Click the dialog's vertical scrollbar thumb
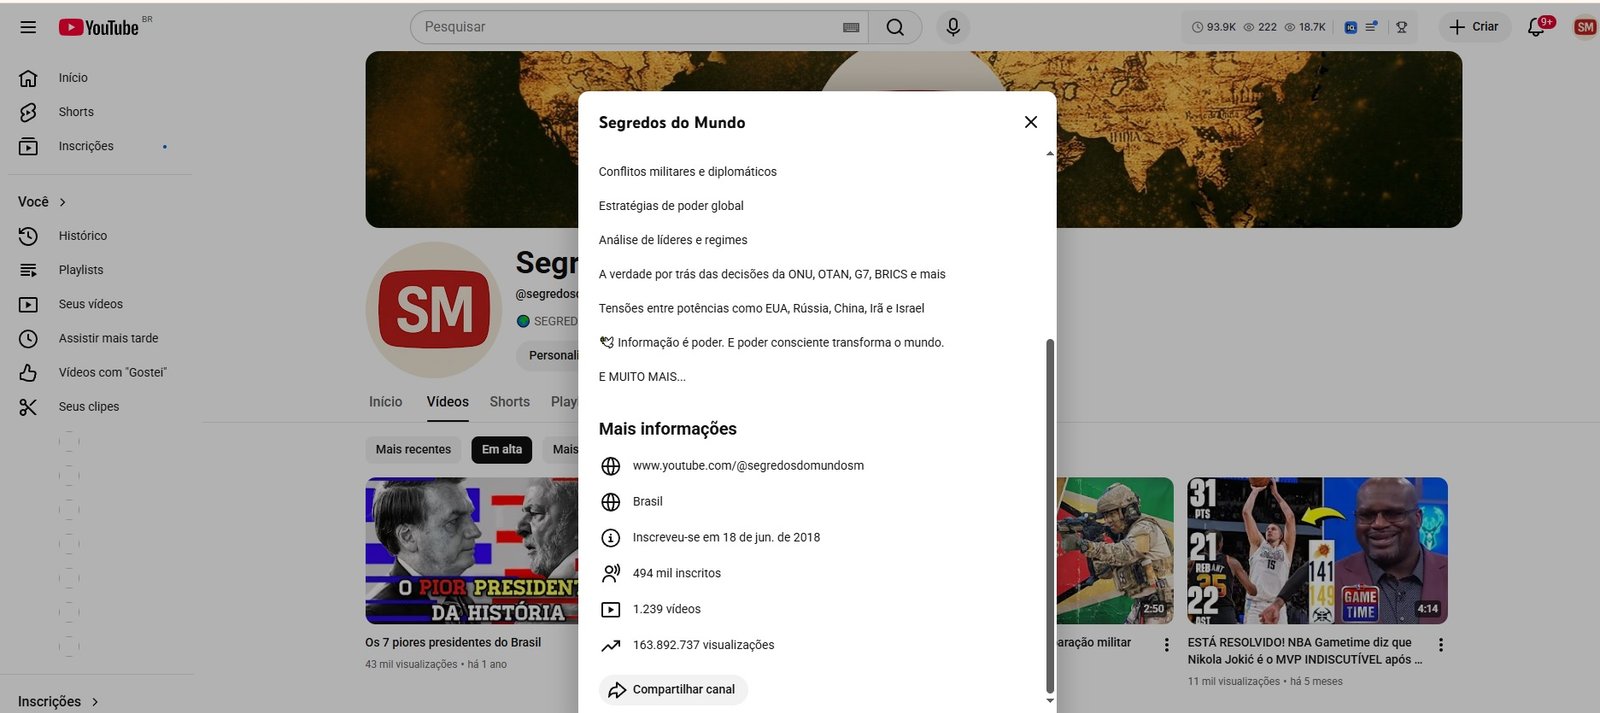 point(1050,515)
